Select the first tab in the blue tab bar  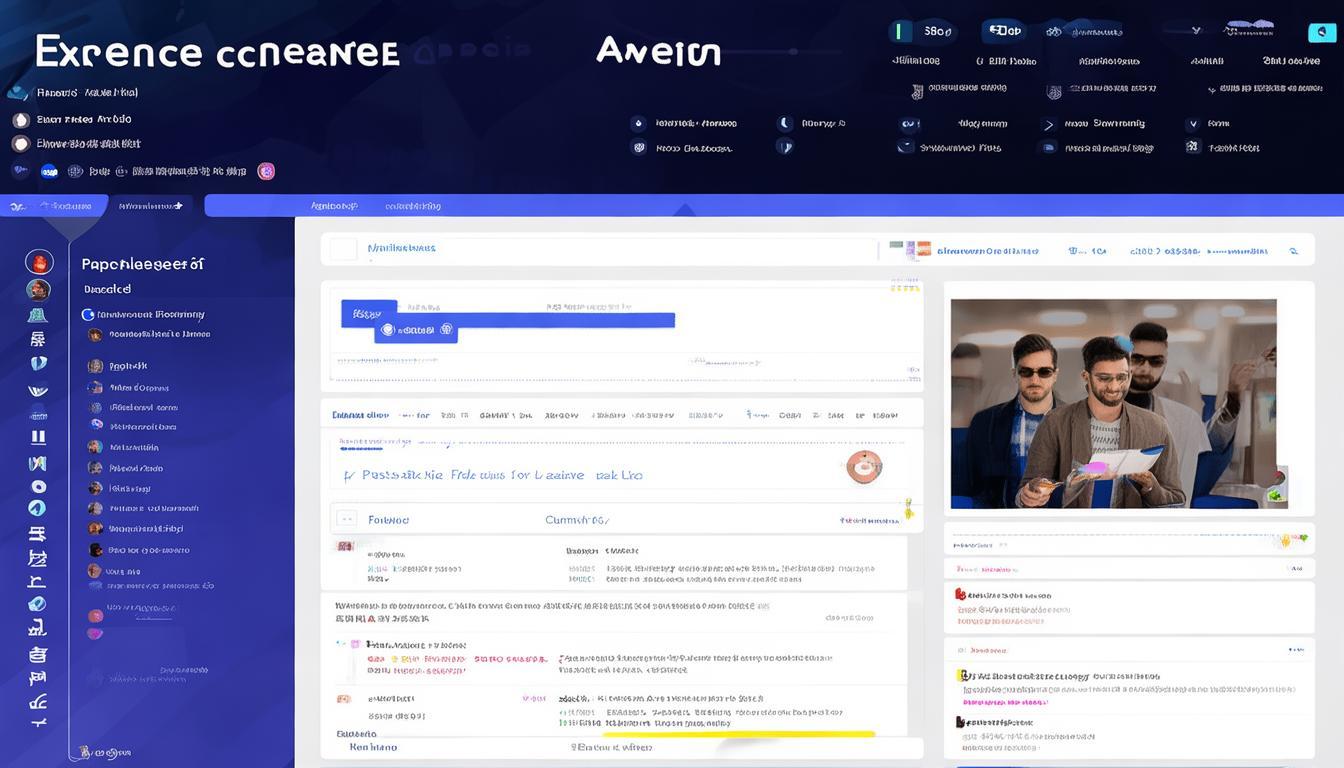pos(60,206)
